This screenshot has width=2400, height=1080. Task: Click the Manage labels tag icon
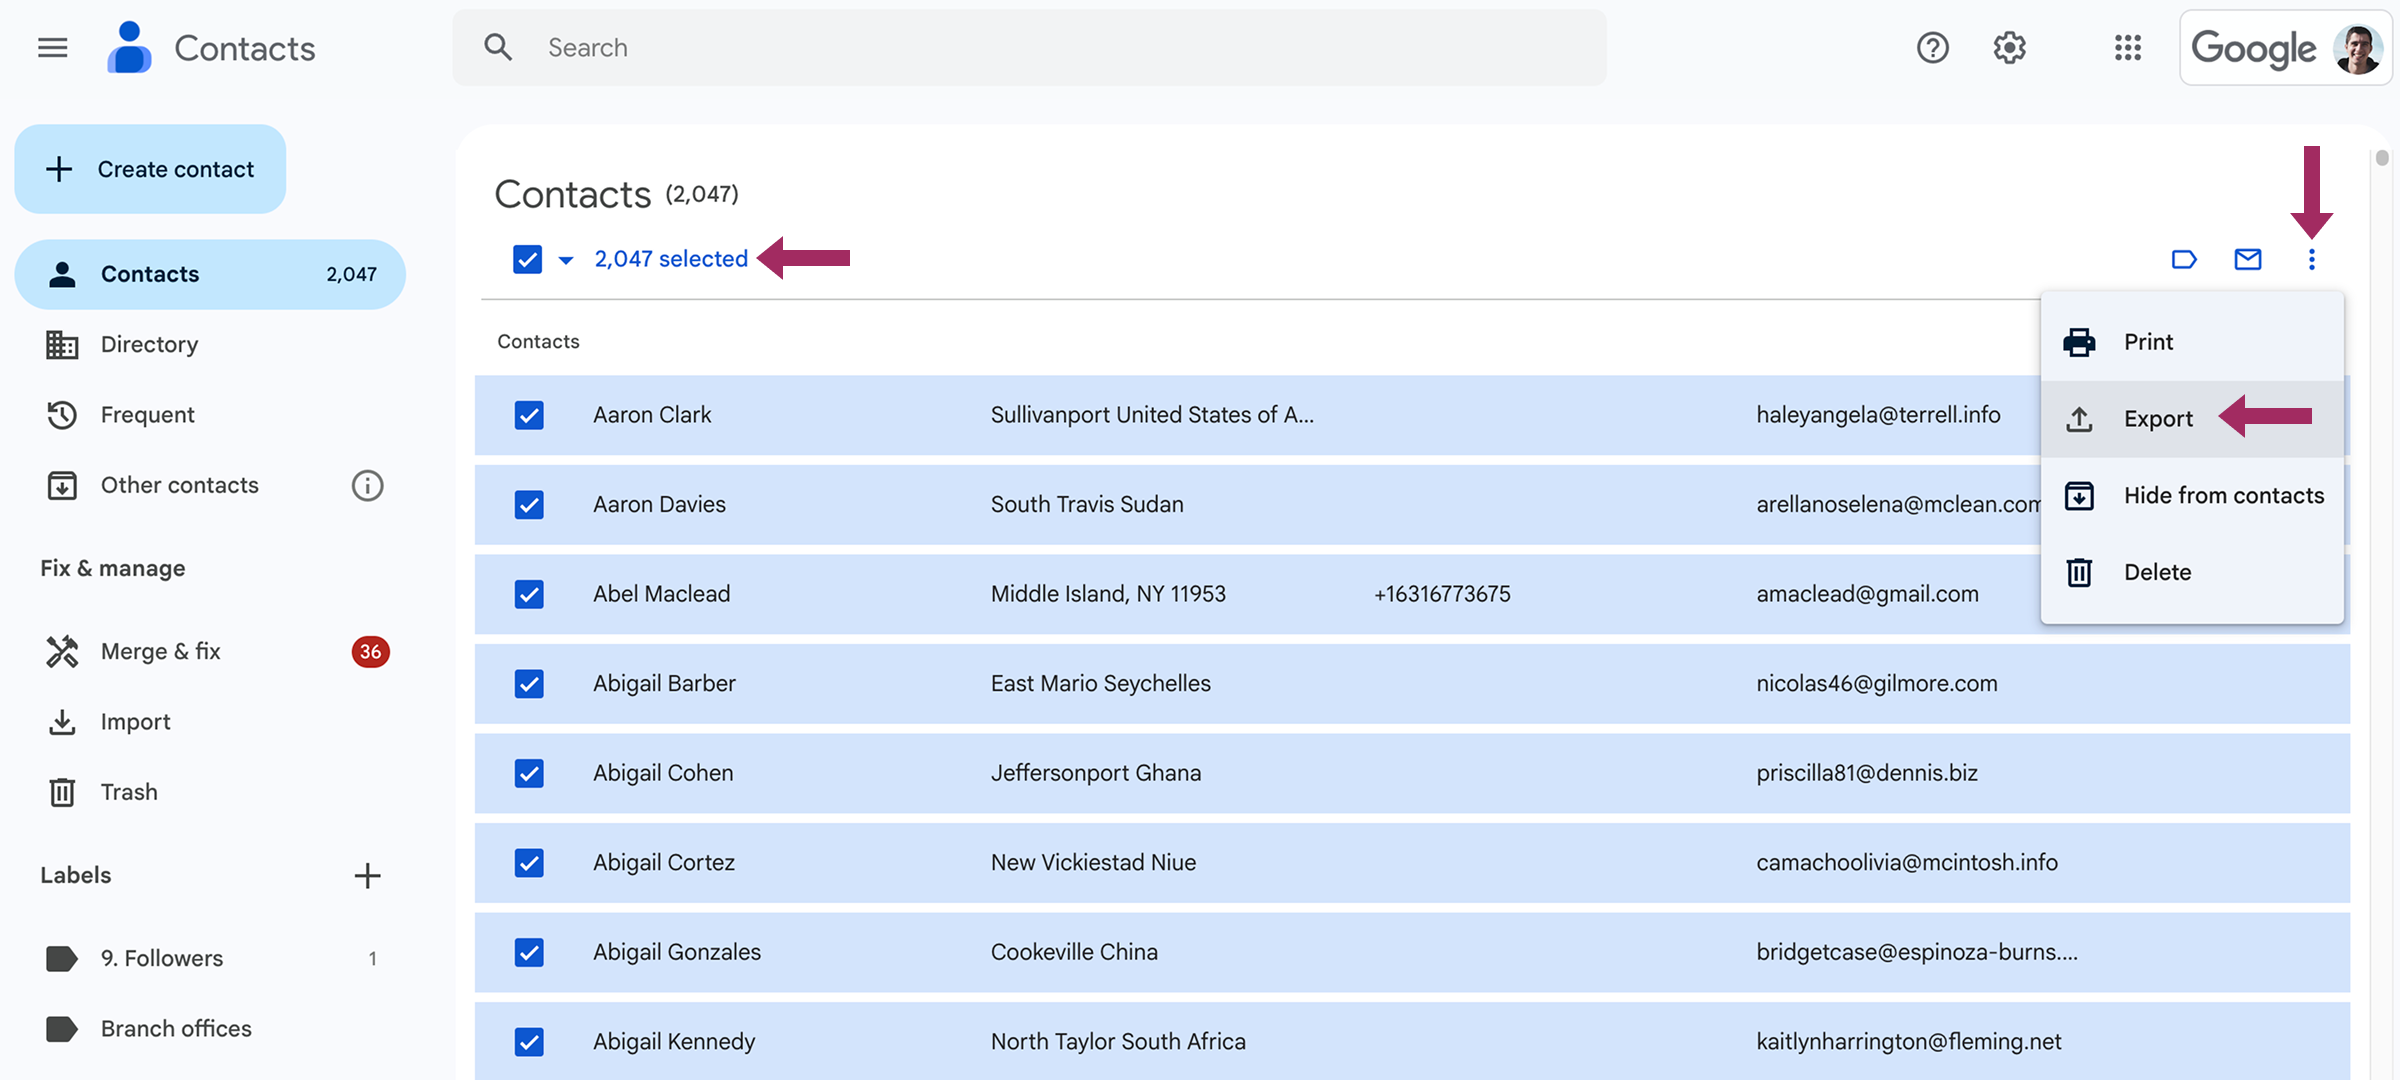click(x=2184, y=259)
